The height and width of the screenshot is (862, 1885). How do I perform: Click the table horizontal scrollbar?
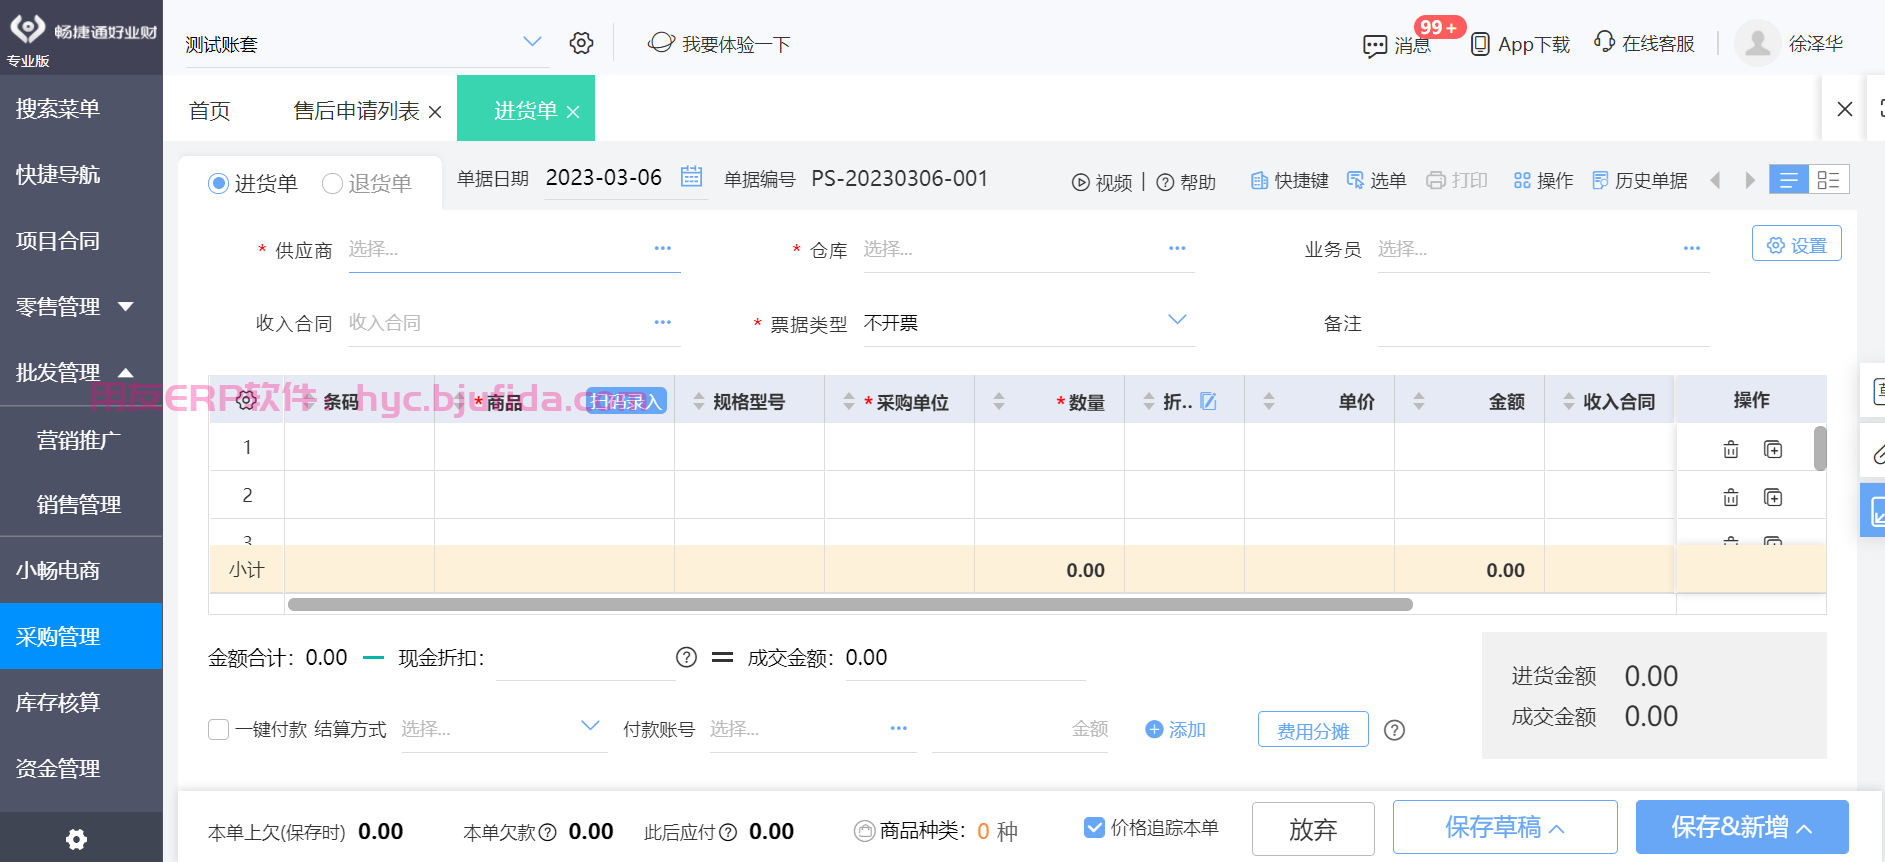click(850, 604)
